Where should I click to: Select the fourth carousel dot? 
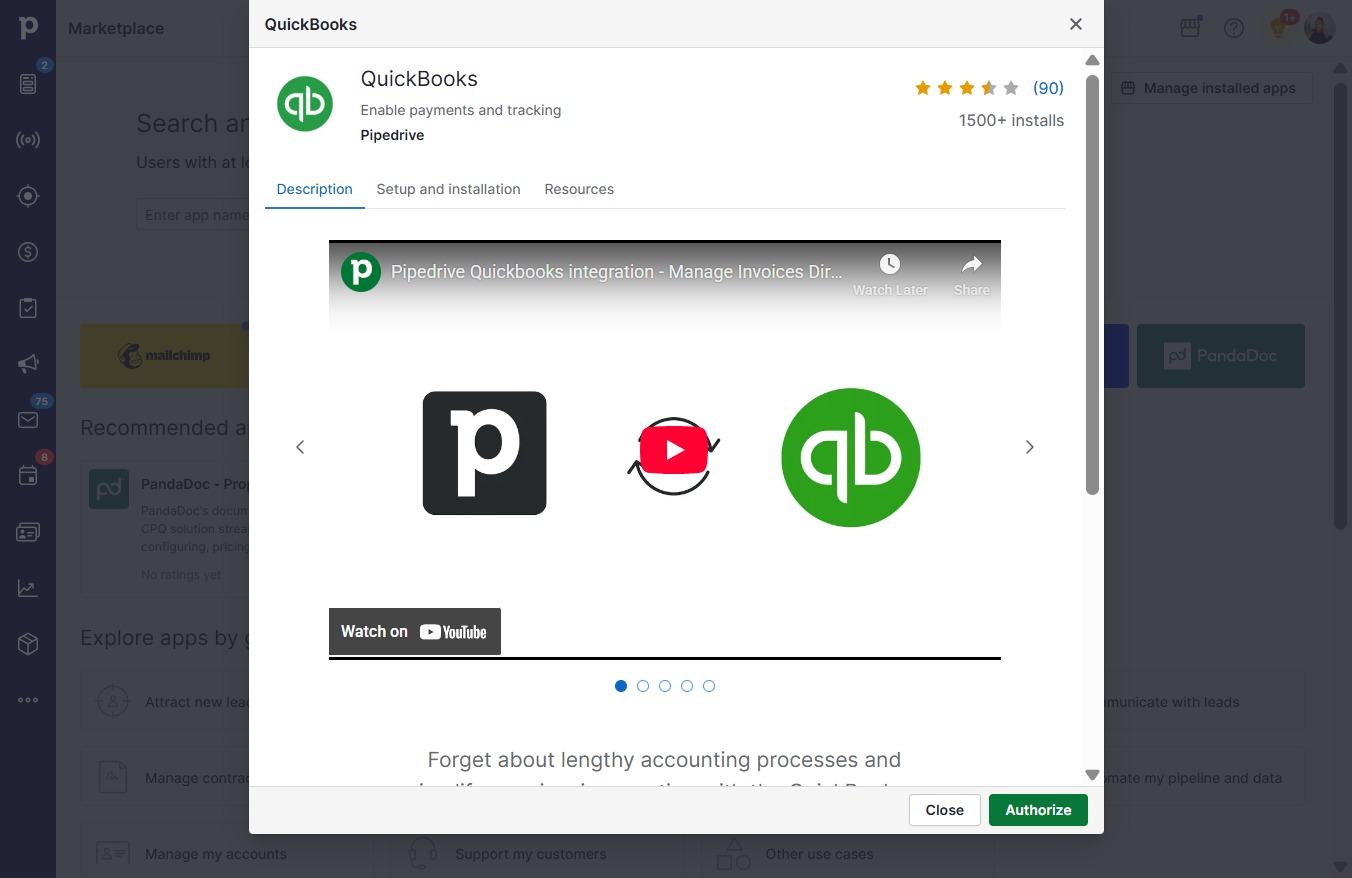687,686
